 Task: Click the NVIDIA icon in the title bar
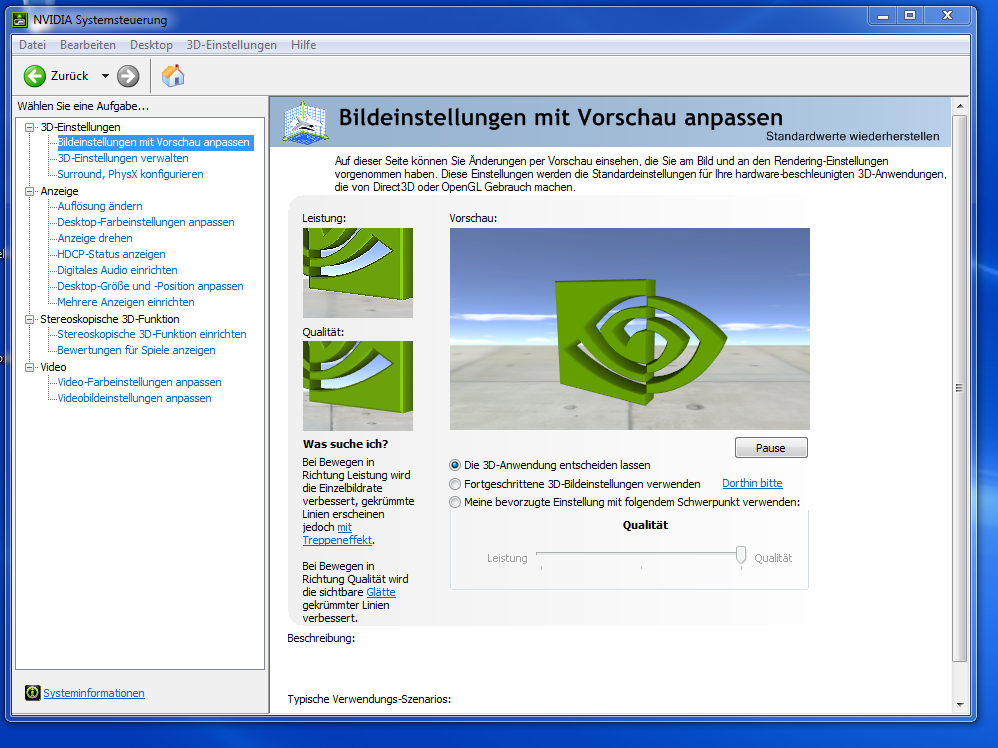20,20
